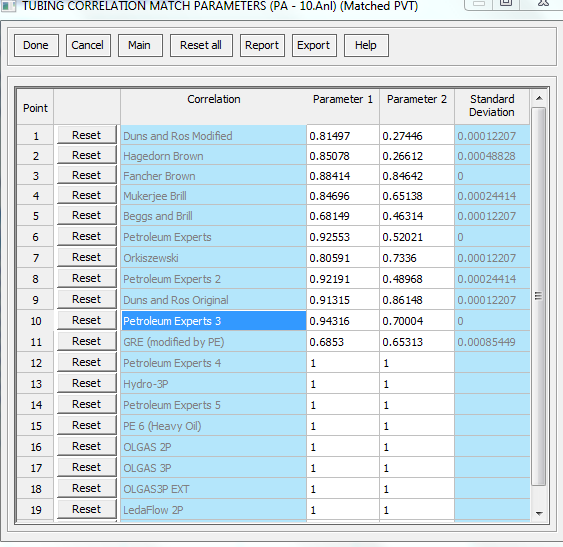Reset the OLGAS3P EXT row
The width and height of the screenshot is (563, 547).
tap(87, 488)
